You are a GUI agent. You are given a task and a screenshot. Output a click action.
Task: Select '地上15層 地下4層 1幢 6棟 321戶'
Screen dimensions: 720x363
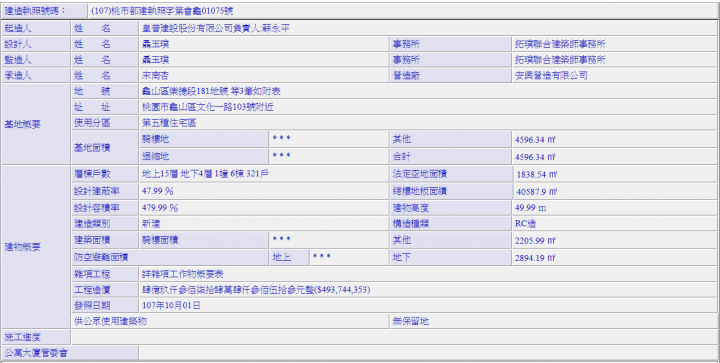205,174
